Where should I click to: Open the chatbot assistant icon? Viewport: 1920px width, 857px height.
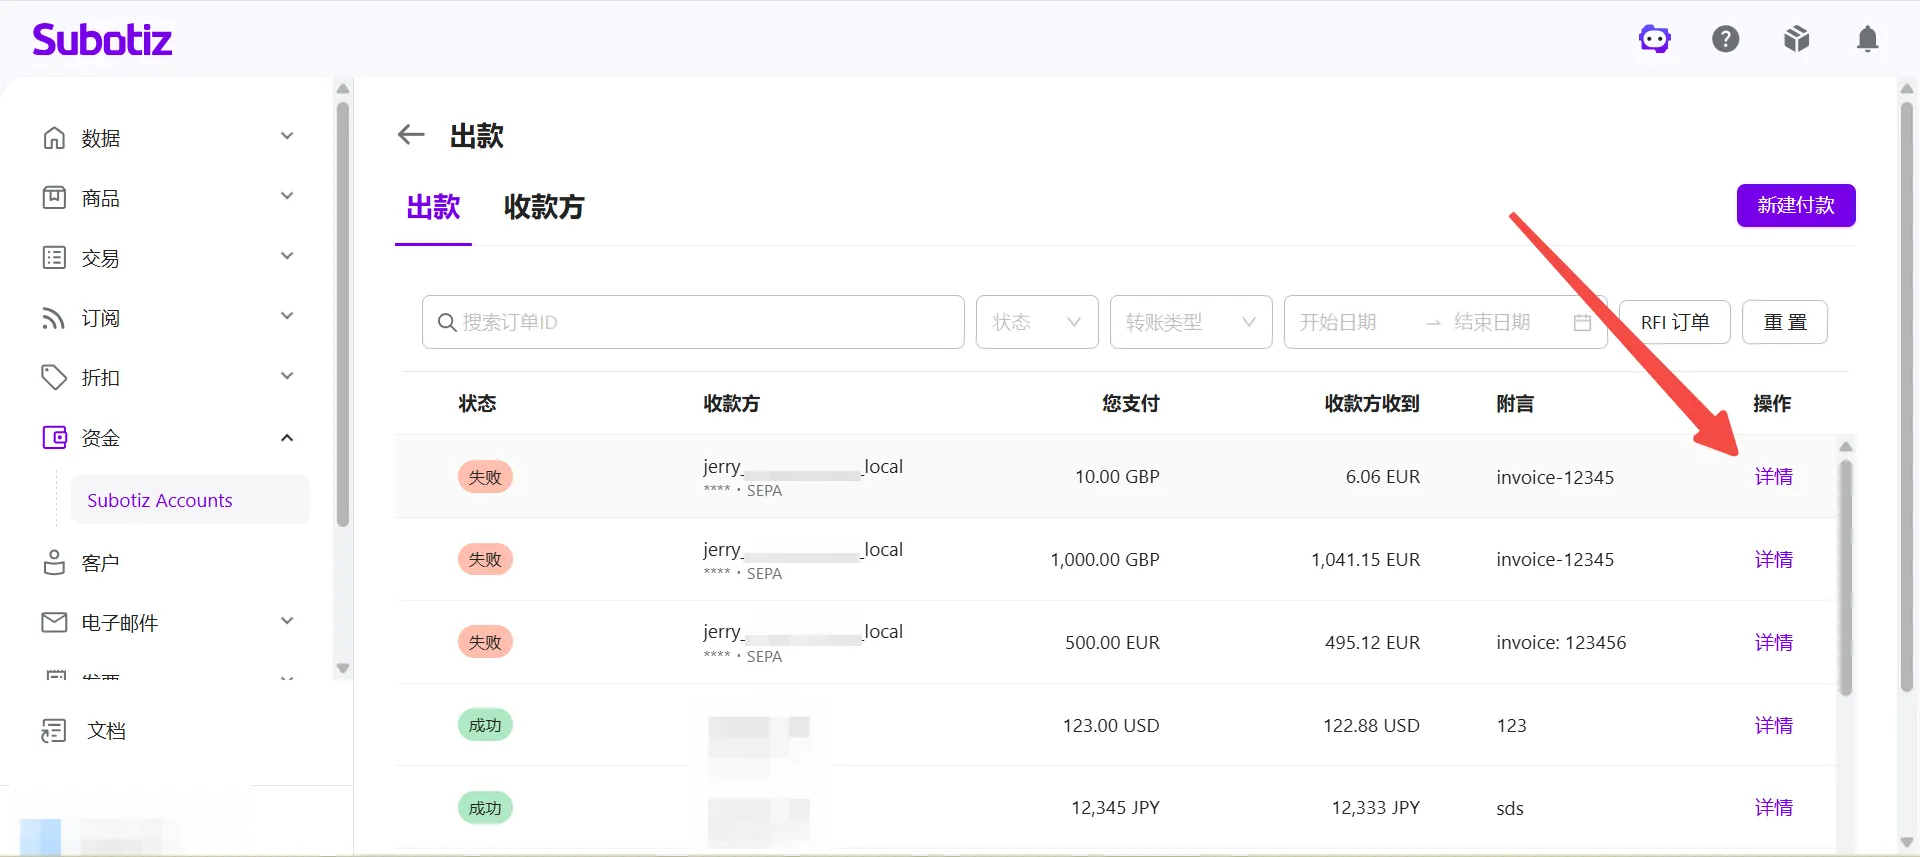[x=1655, y=39]
